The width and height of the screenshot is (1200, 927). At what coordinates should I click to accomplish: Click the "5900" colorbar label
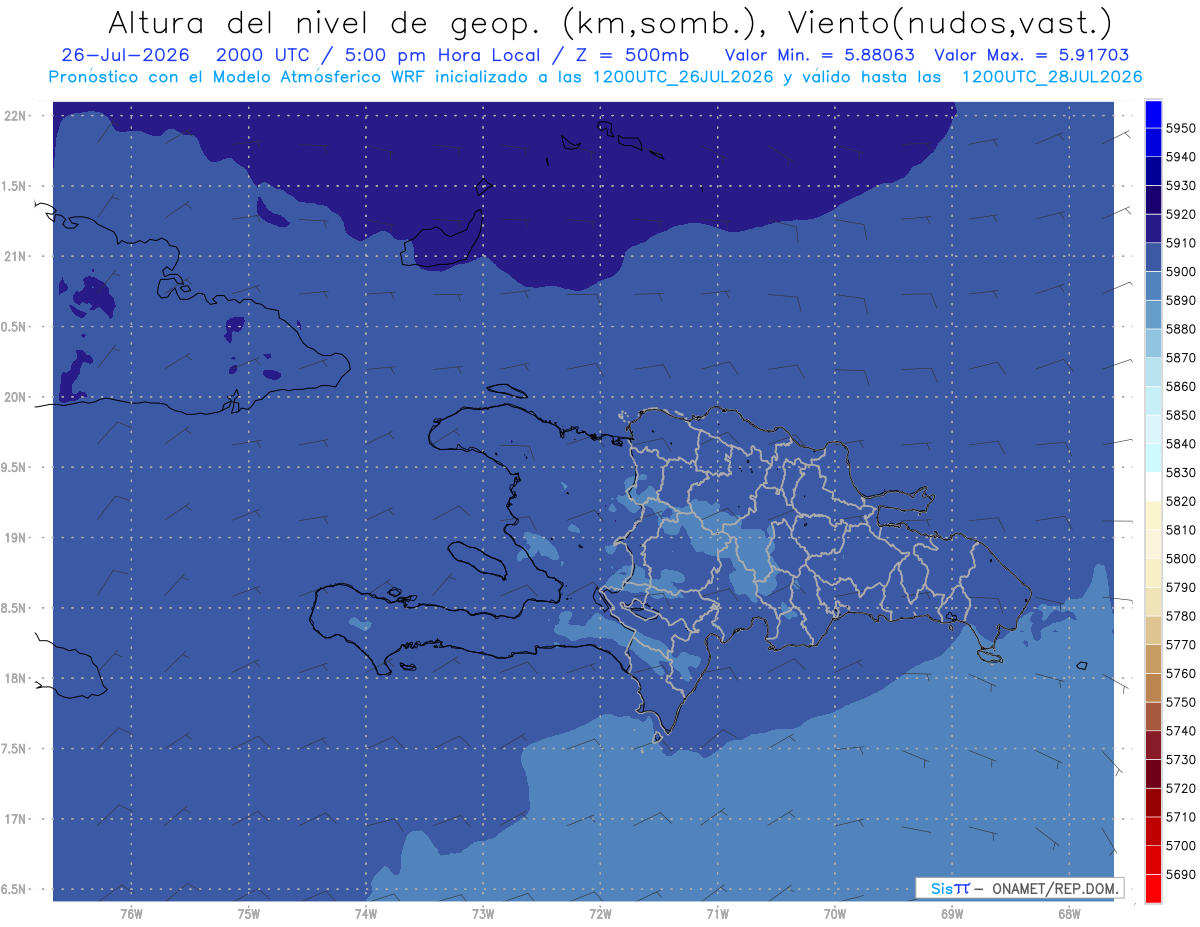(1181, 271)
